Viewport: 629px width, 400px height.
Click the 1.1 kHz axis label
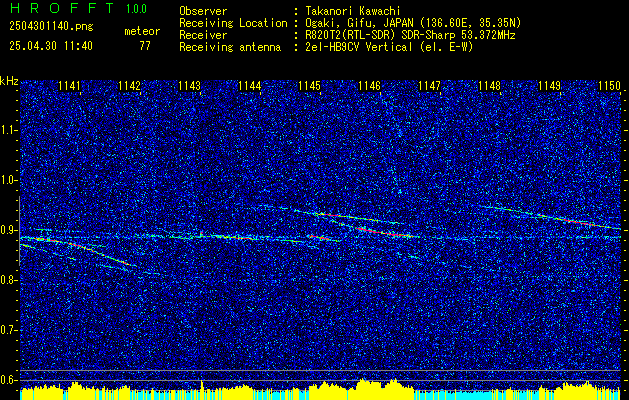pos(7,130)
